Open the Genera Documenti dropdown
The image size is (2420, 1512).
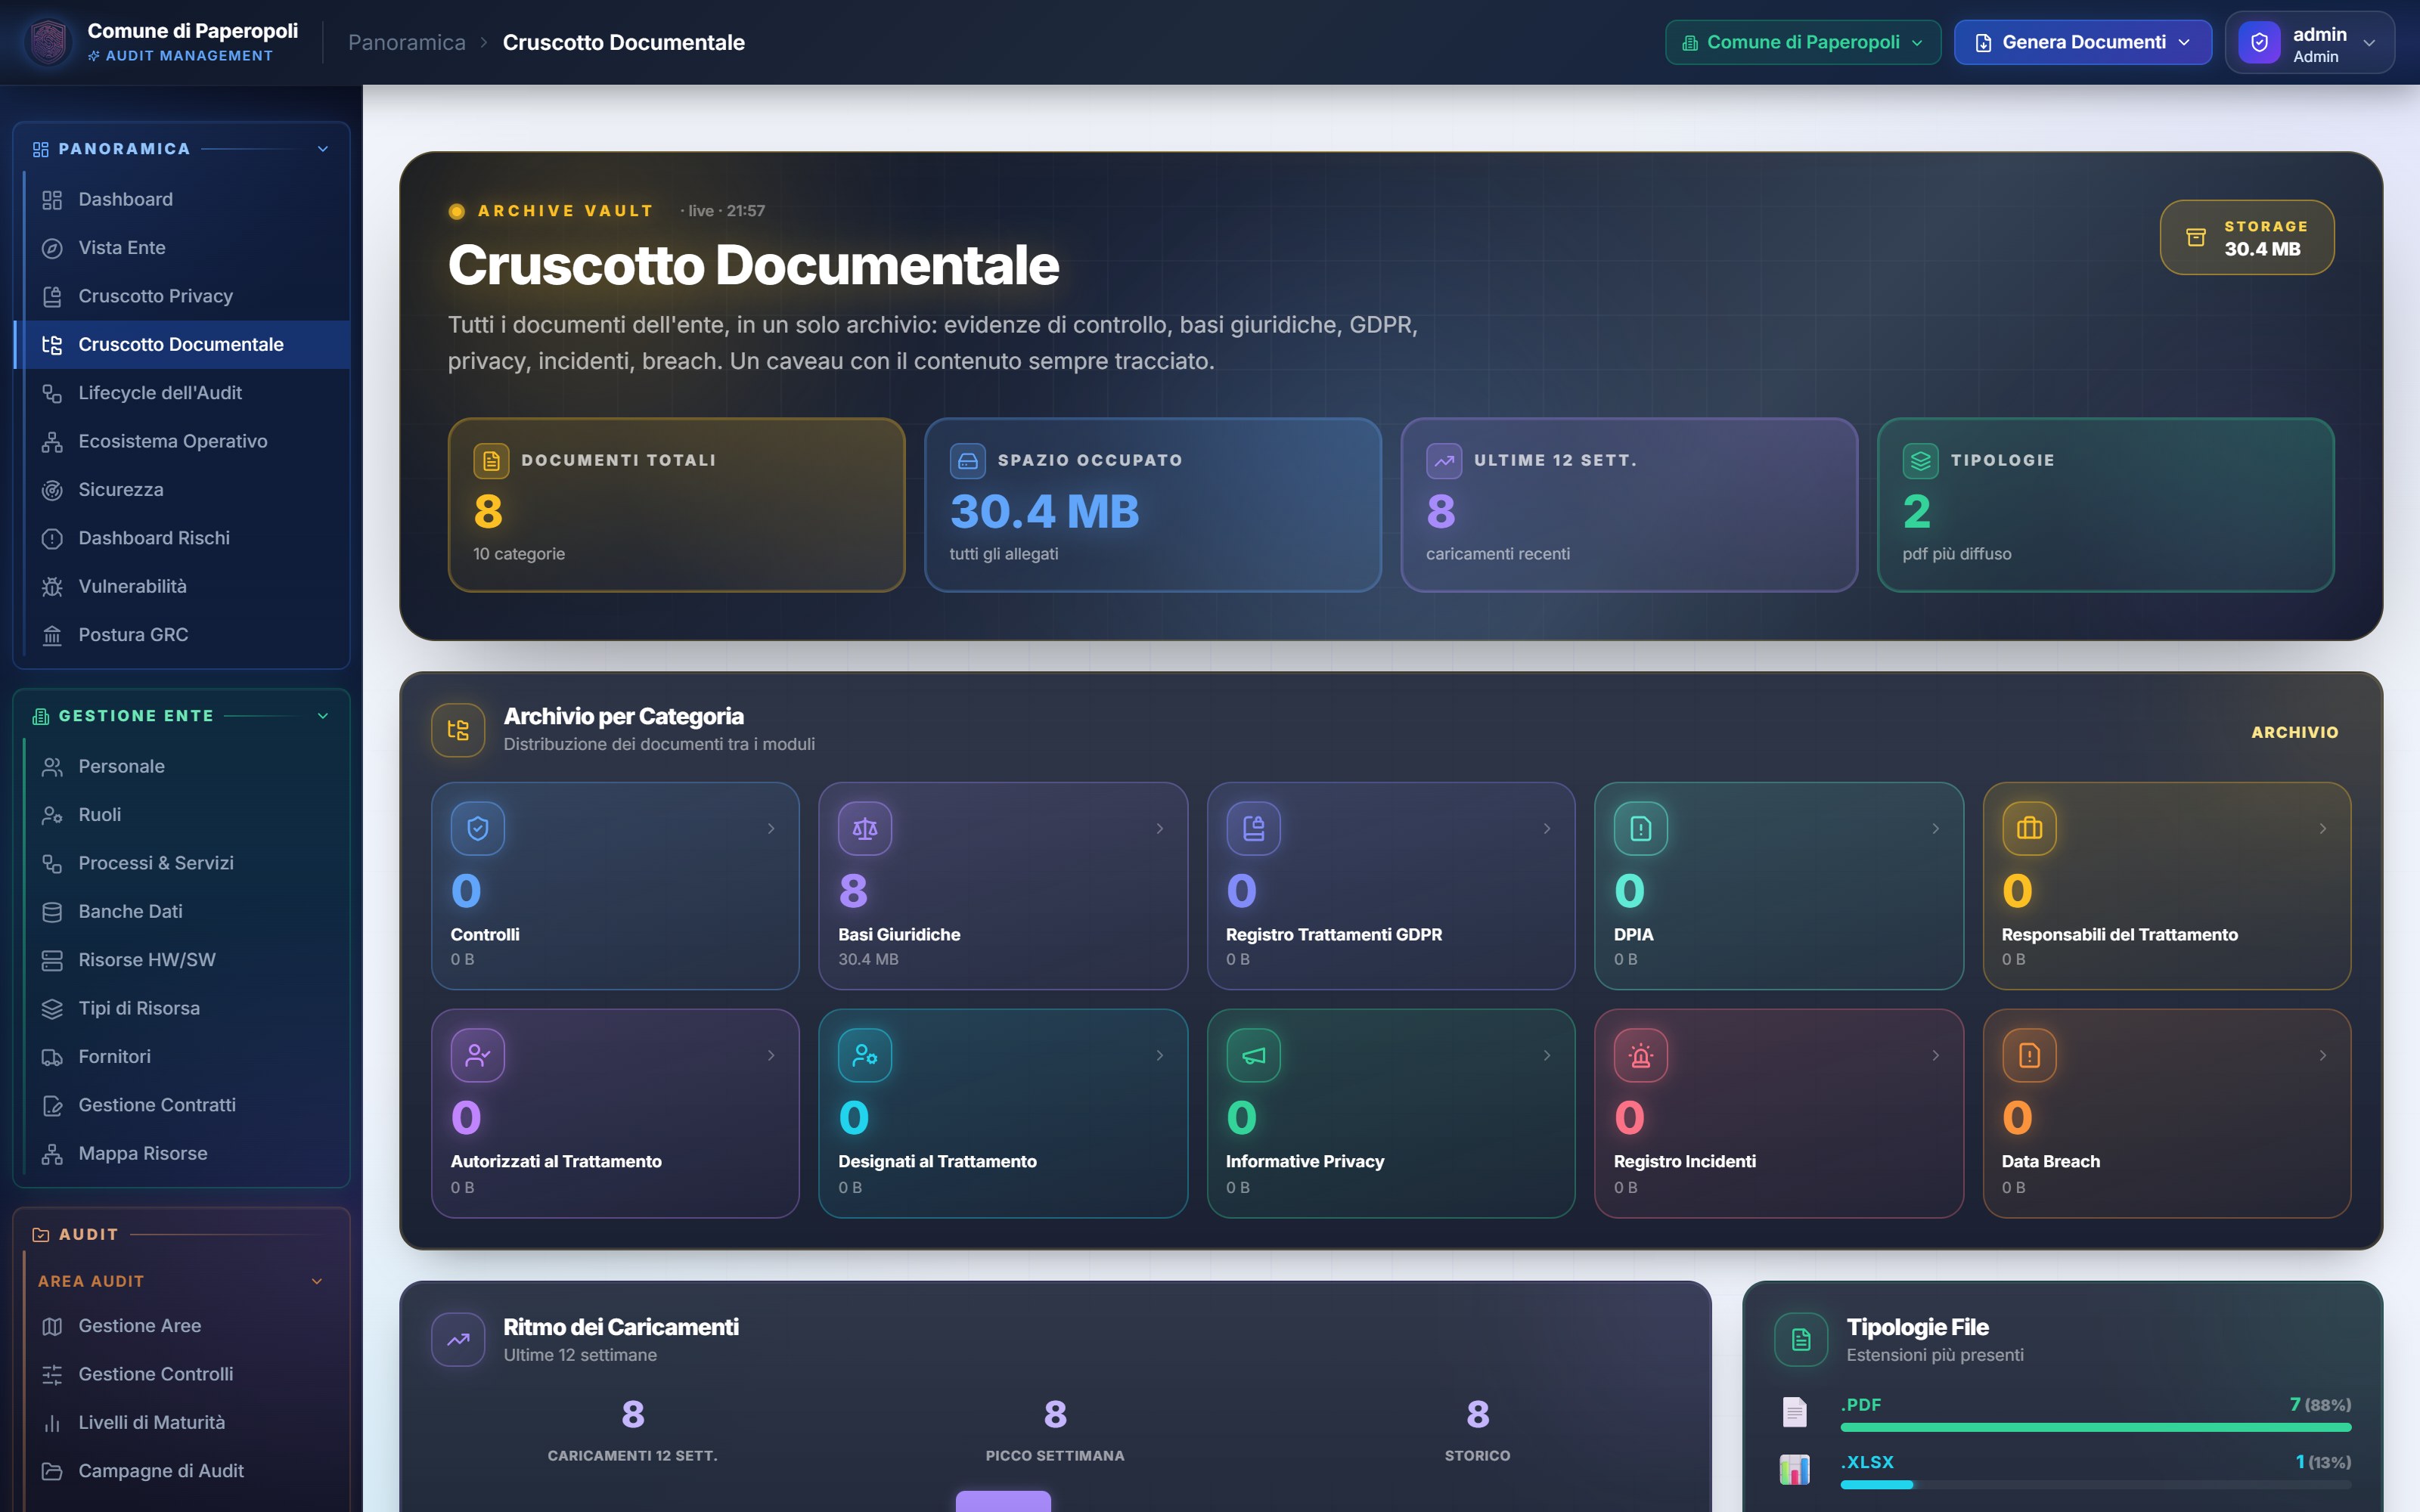[x=2083, y=42]
